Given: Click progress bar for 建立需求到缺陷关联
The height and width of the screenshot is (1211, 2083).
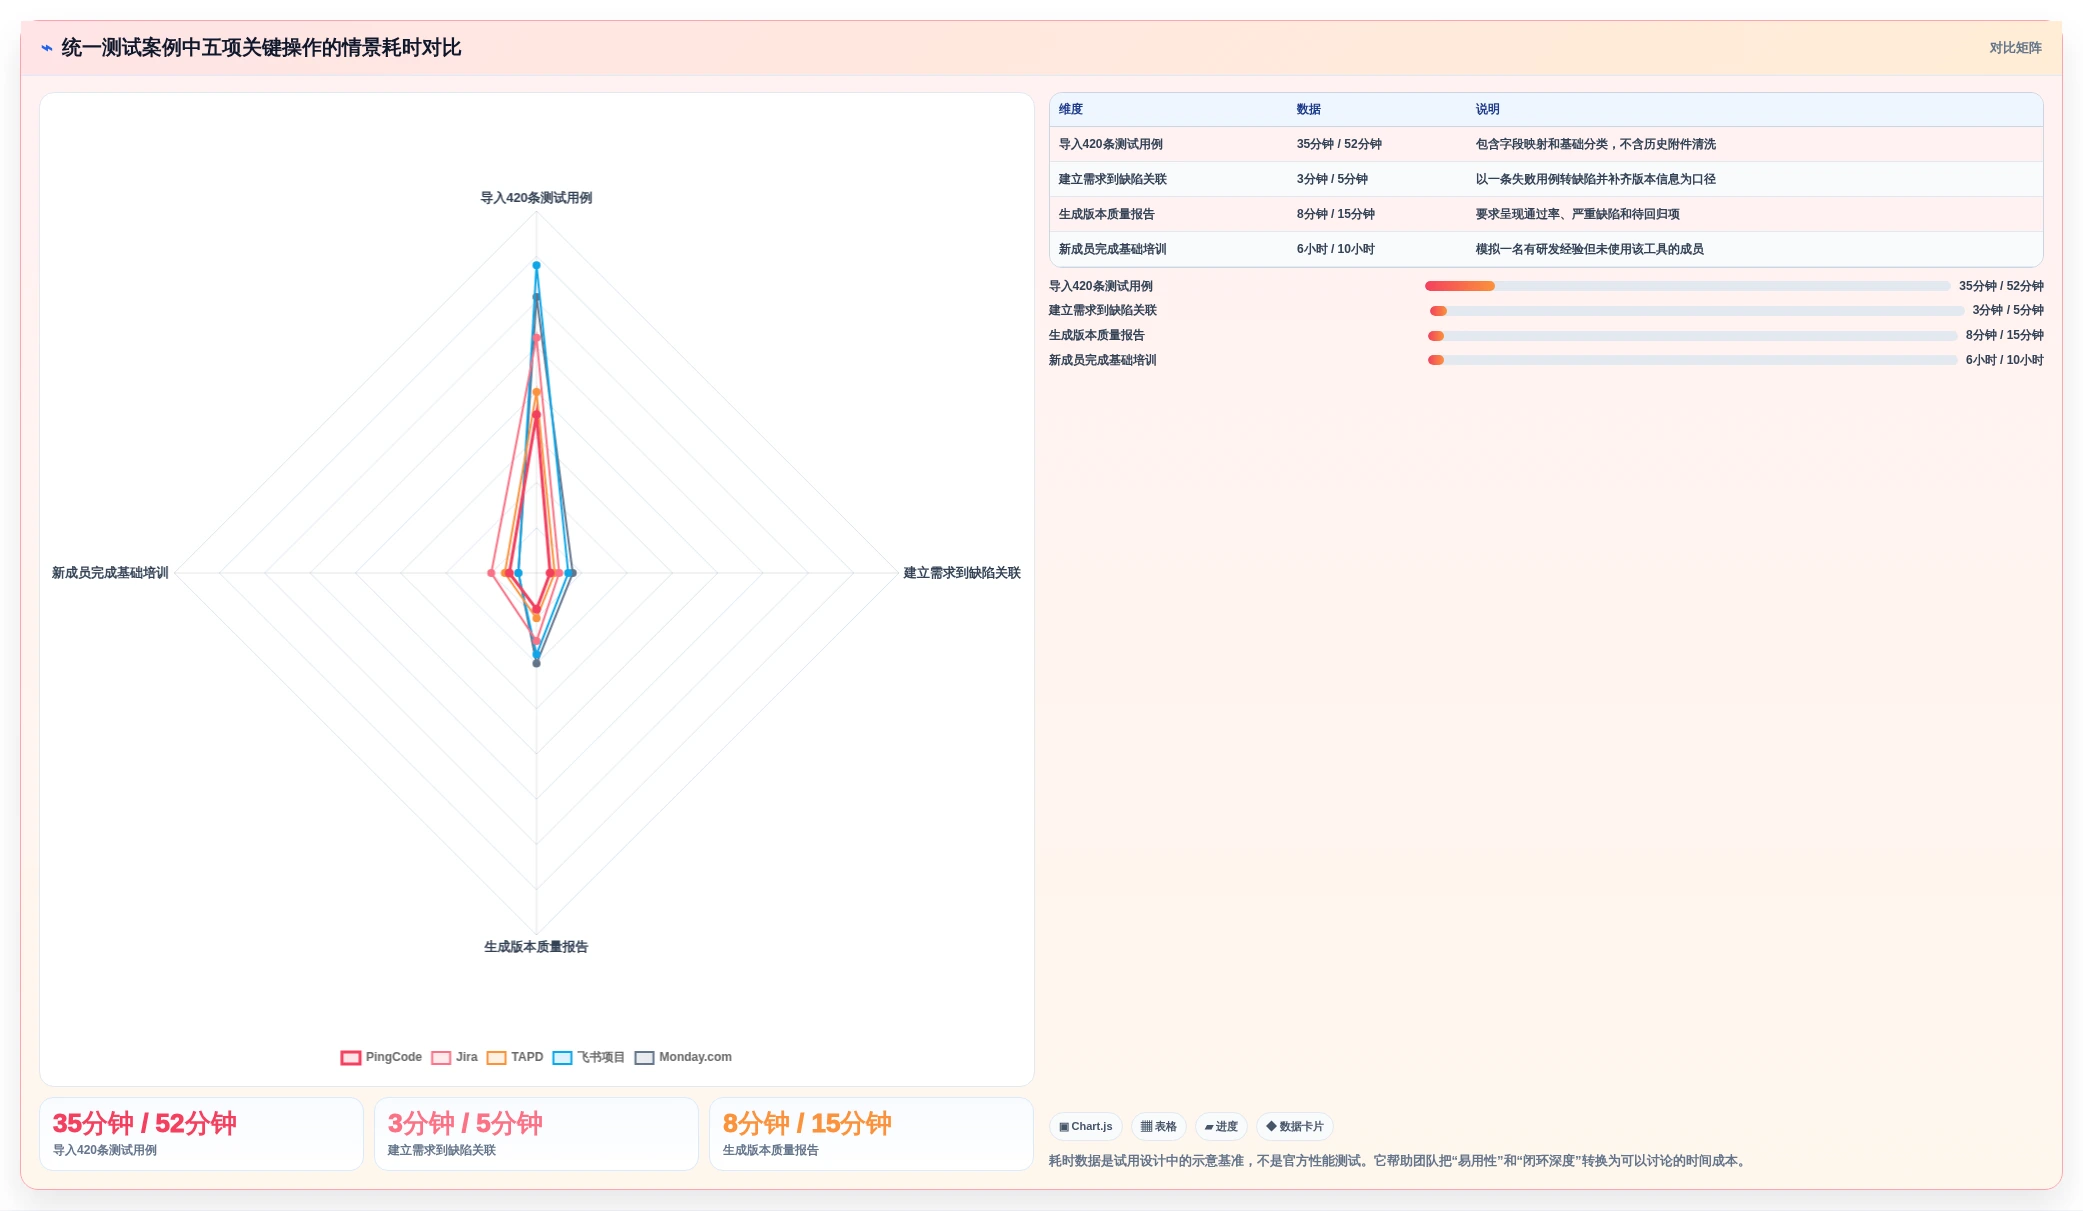Looking at the screenshot, I should 1697,311.
